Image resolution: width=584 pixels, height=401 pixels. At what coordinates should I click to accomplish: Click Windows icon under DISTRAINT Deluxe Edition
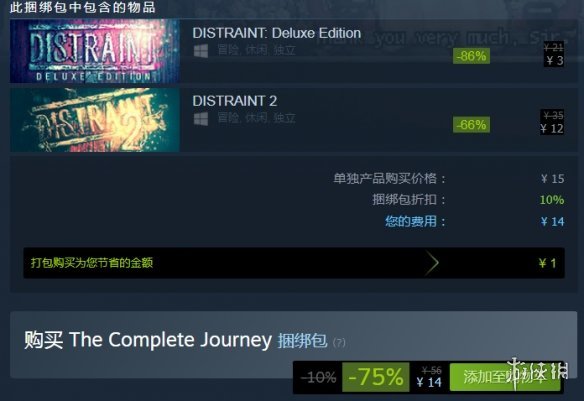pos(201,51)
